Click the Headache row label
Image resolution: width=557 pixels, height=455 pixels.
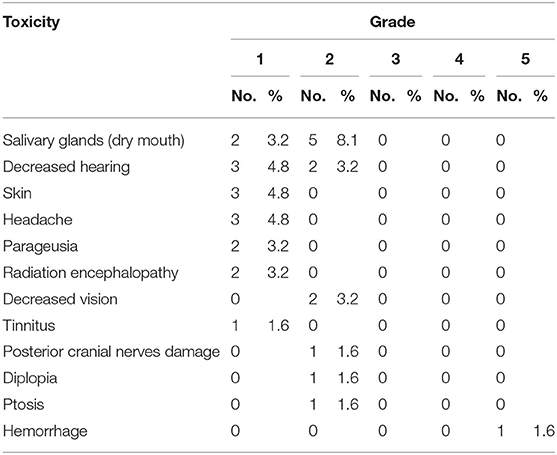coord(38,220)
